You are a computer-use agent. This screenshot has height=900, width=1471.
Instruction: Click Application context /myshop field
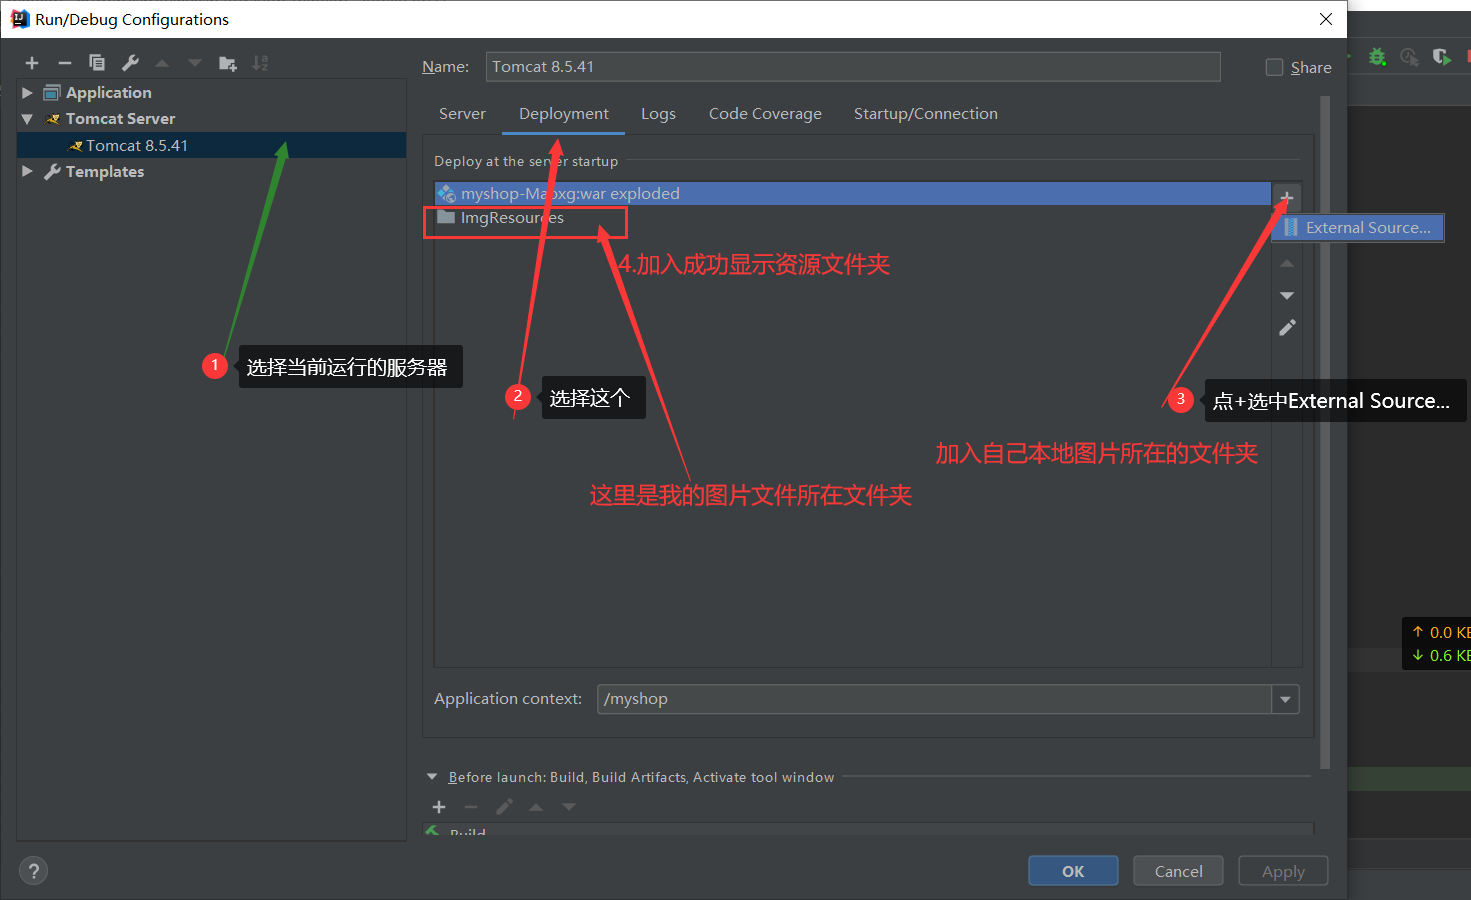(x=934, y=699)
